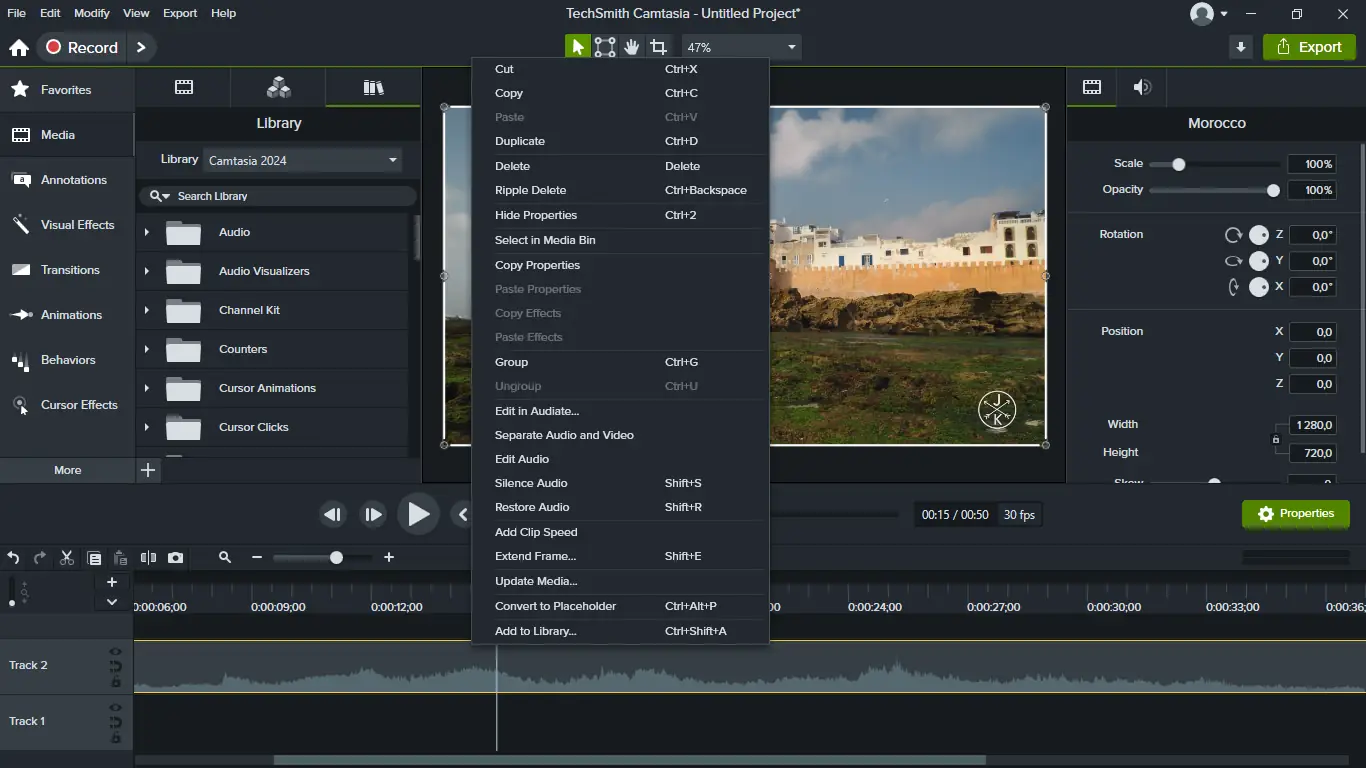Click the Split clip icon in timeline toolbar

148,558
